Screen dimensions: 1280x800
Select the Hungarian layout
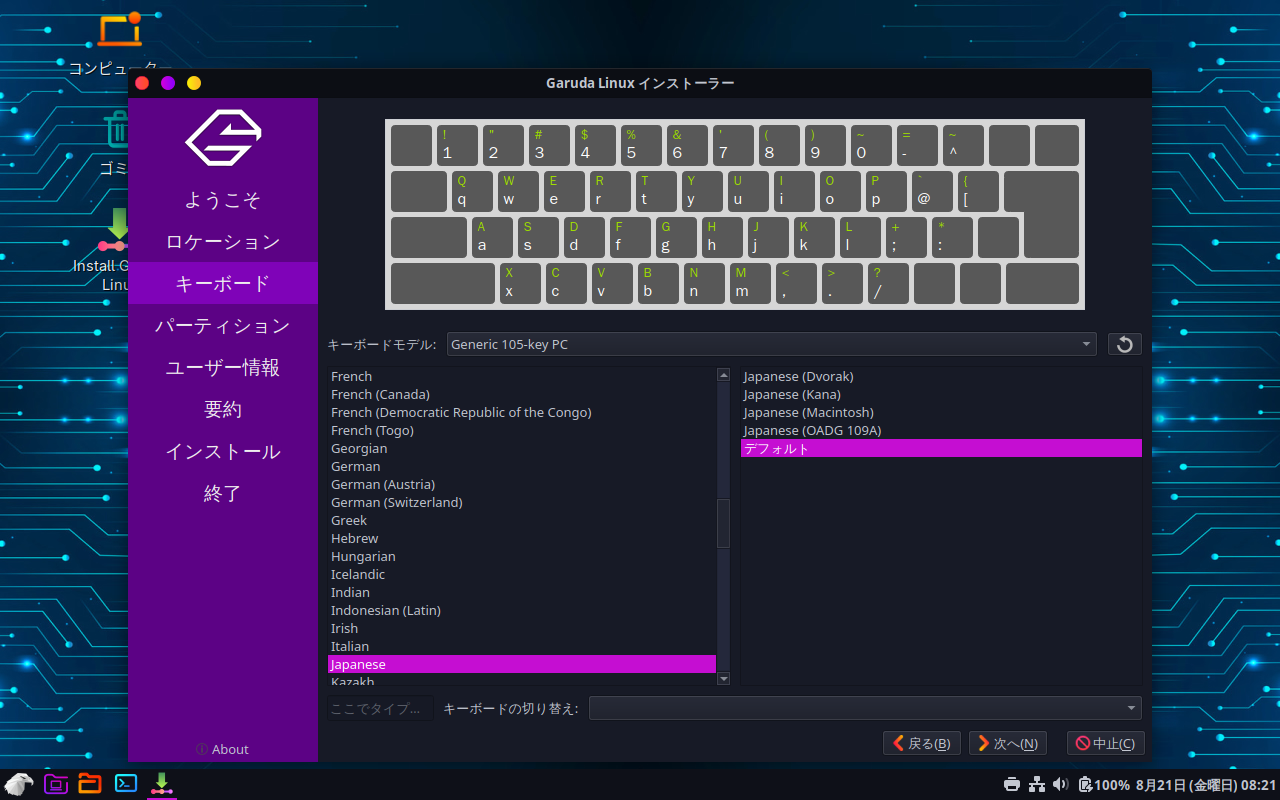click(522, 556)
